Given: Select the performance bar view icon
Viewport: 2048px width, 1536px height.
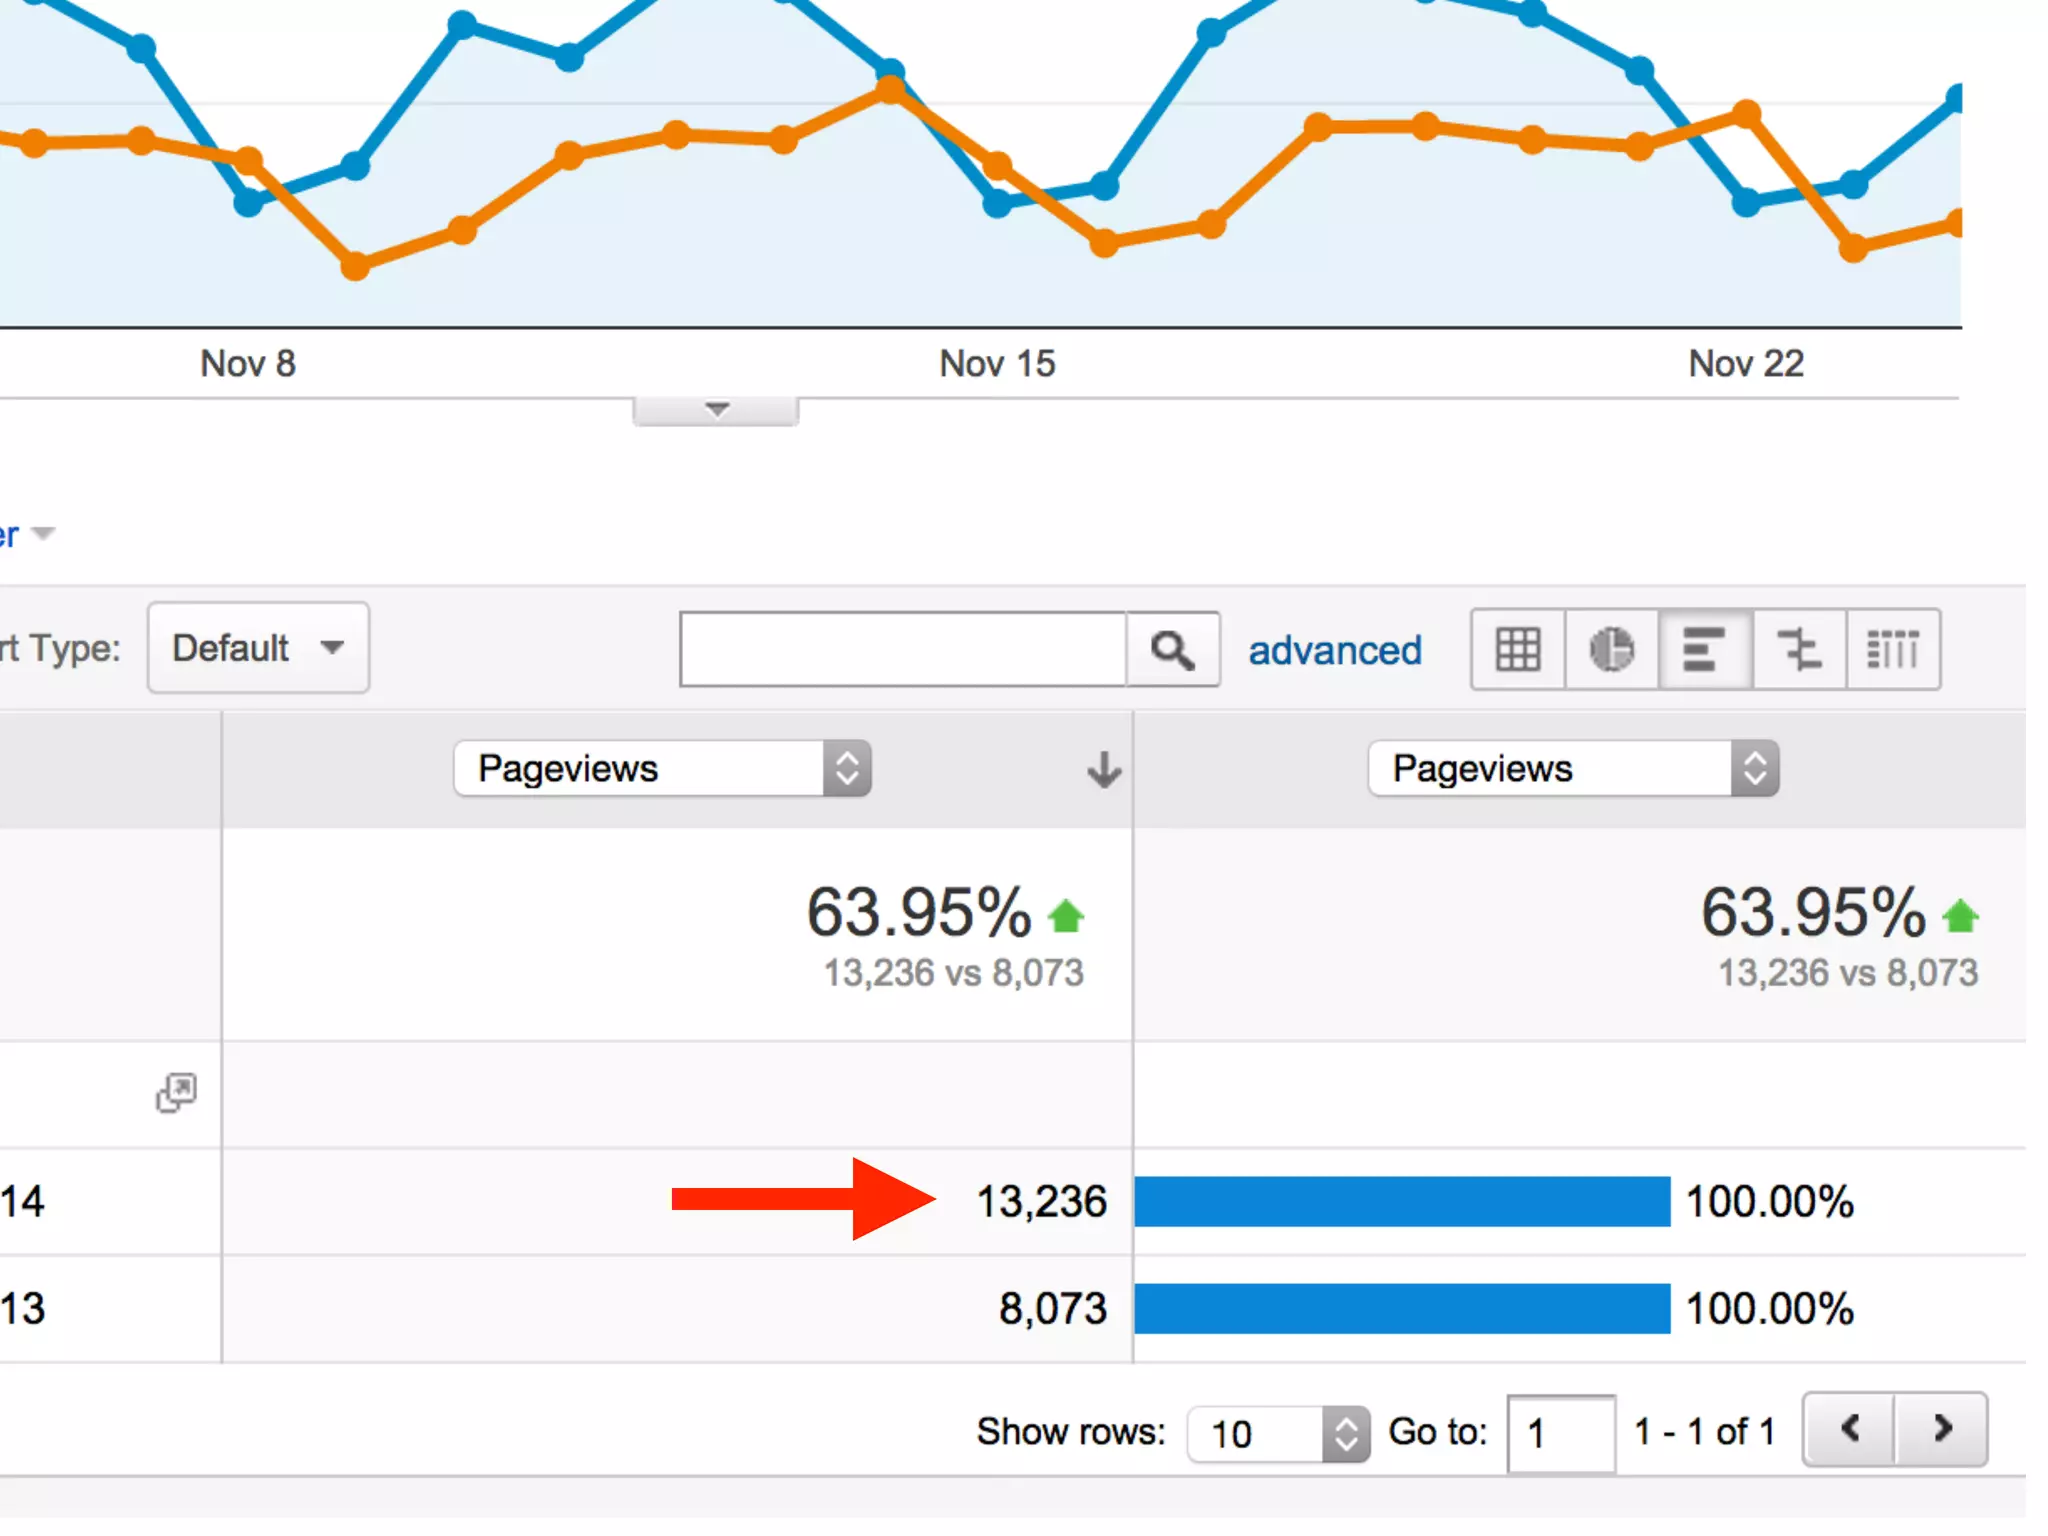Looking at the screenshot, I should coord(1704,650).
